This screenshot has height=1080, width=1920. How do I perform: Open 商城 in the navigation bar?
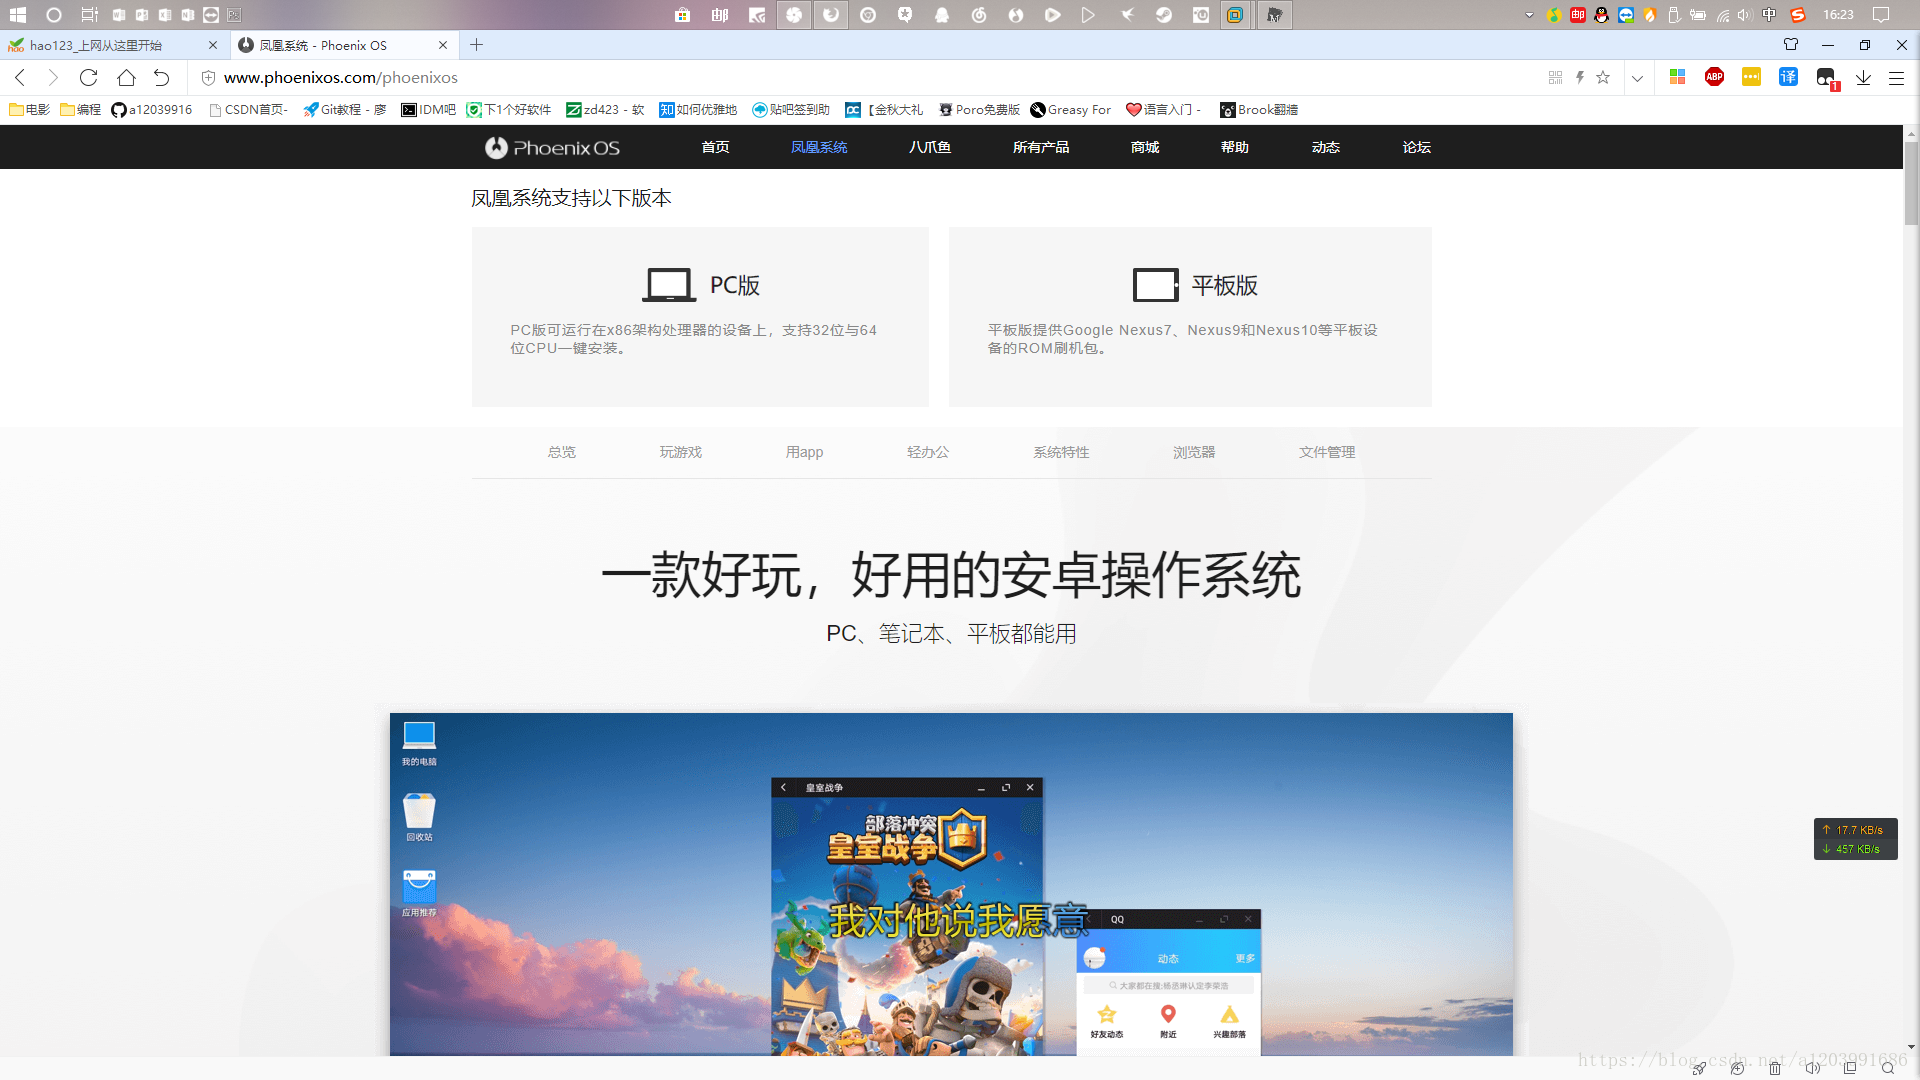click(1145, 147)
